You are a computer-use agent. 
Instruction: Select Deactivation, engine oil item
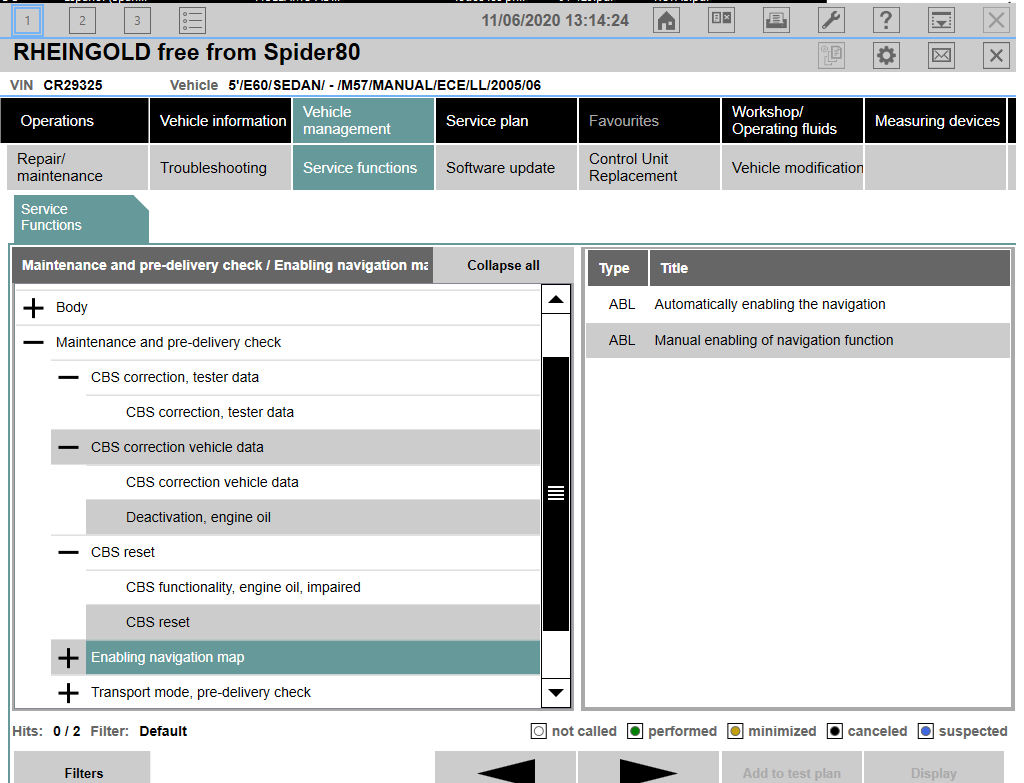click(313, 517)
